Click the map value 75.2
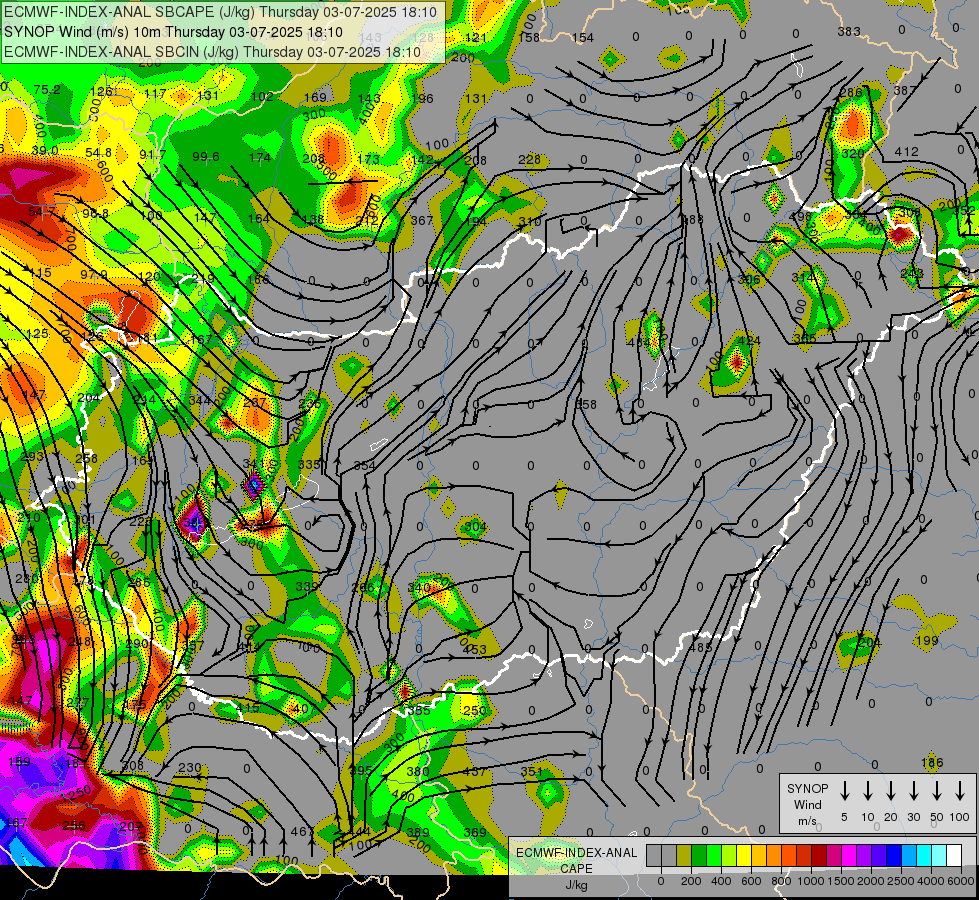The image size is (979, 900). click(x=47, y=90)
